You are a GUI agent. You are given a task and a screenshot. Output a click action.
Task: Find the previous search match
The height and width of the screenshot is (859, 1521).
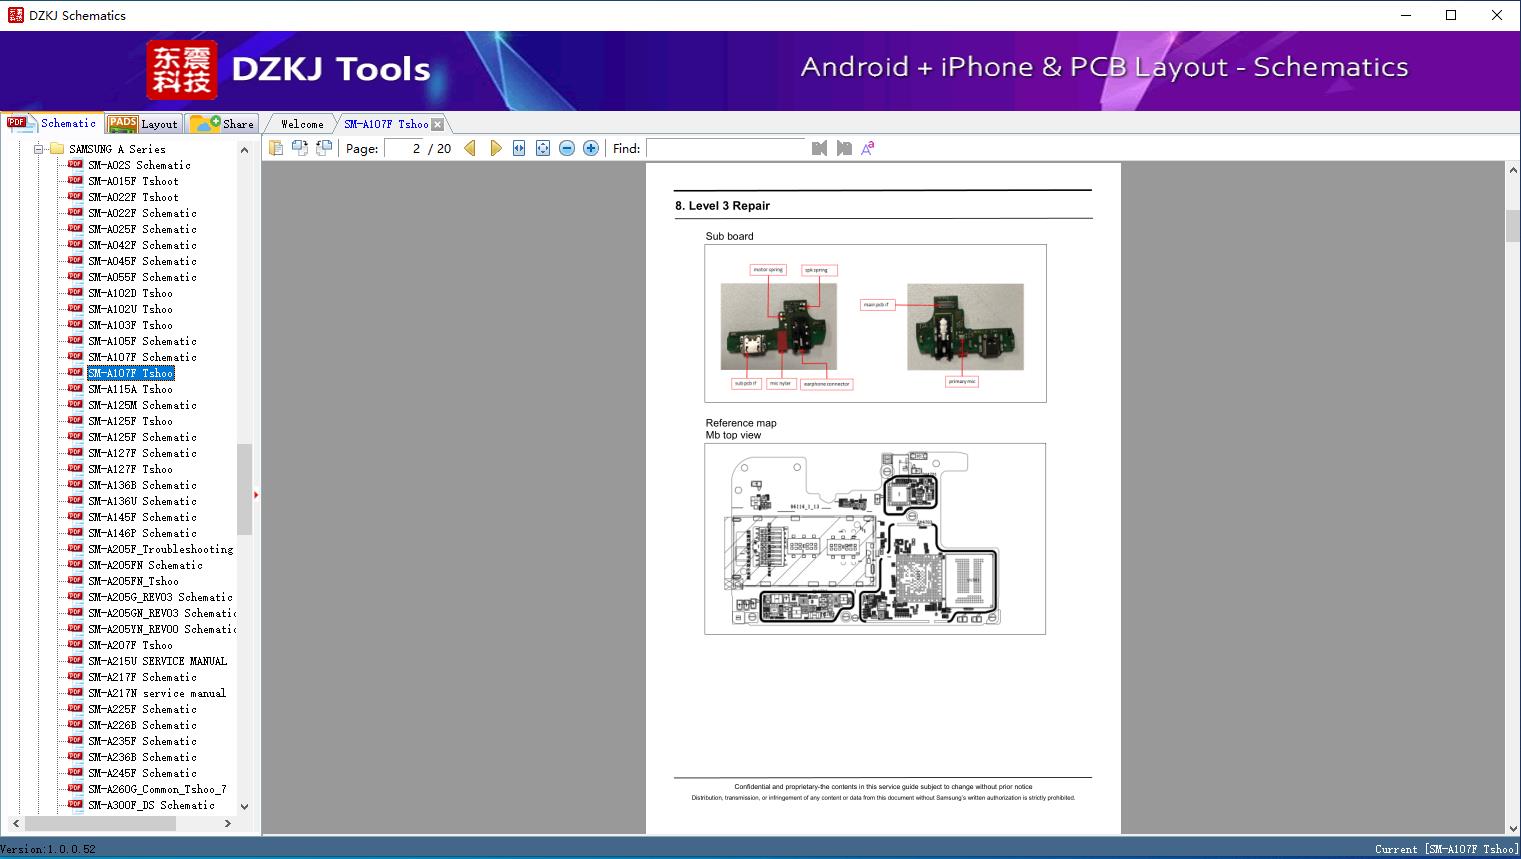click(x=819, y=148)
